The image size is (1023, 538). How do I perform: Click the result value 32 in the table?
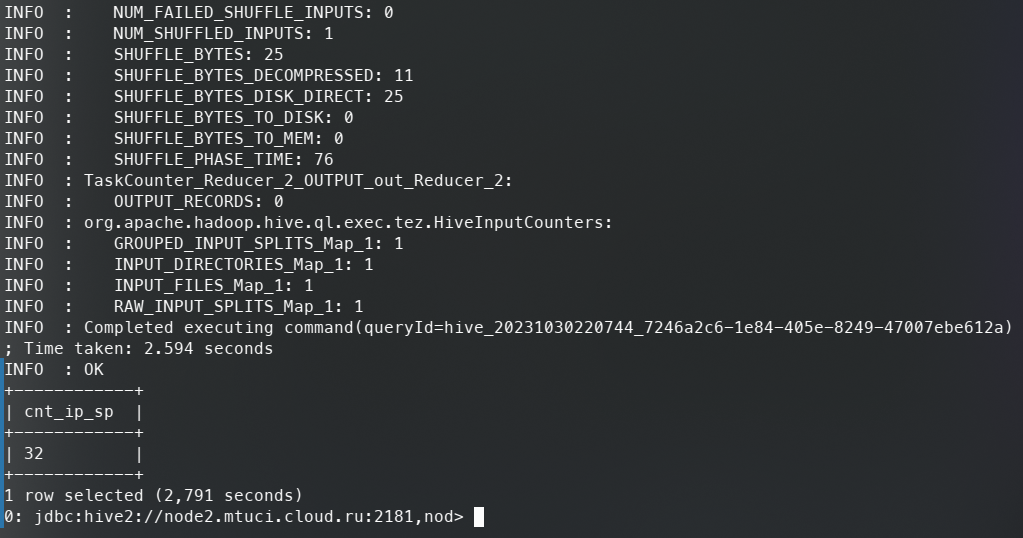pos(33,454)
